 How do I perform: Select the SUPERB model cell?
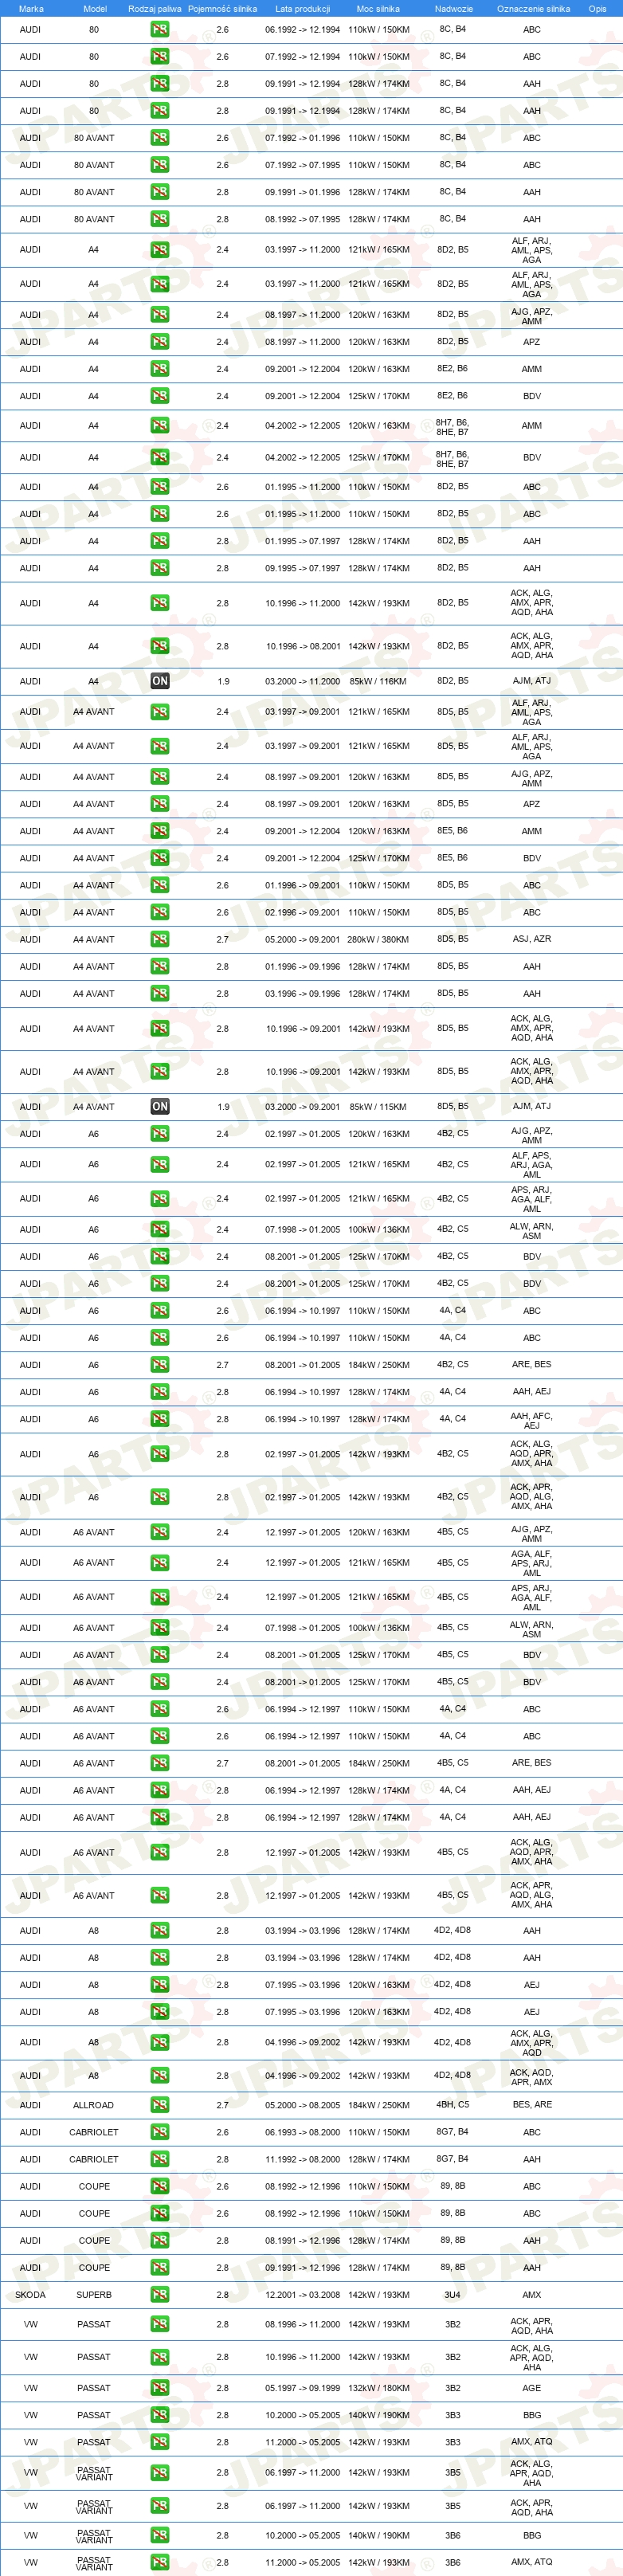coord(94,2295)
